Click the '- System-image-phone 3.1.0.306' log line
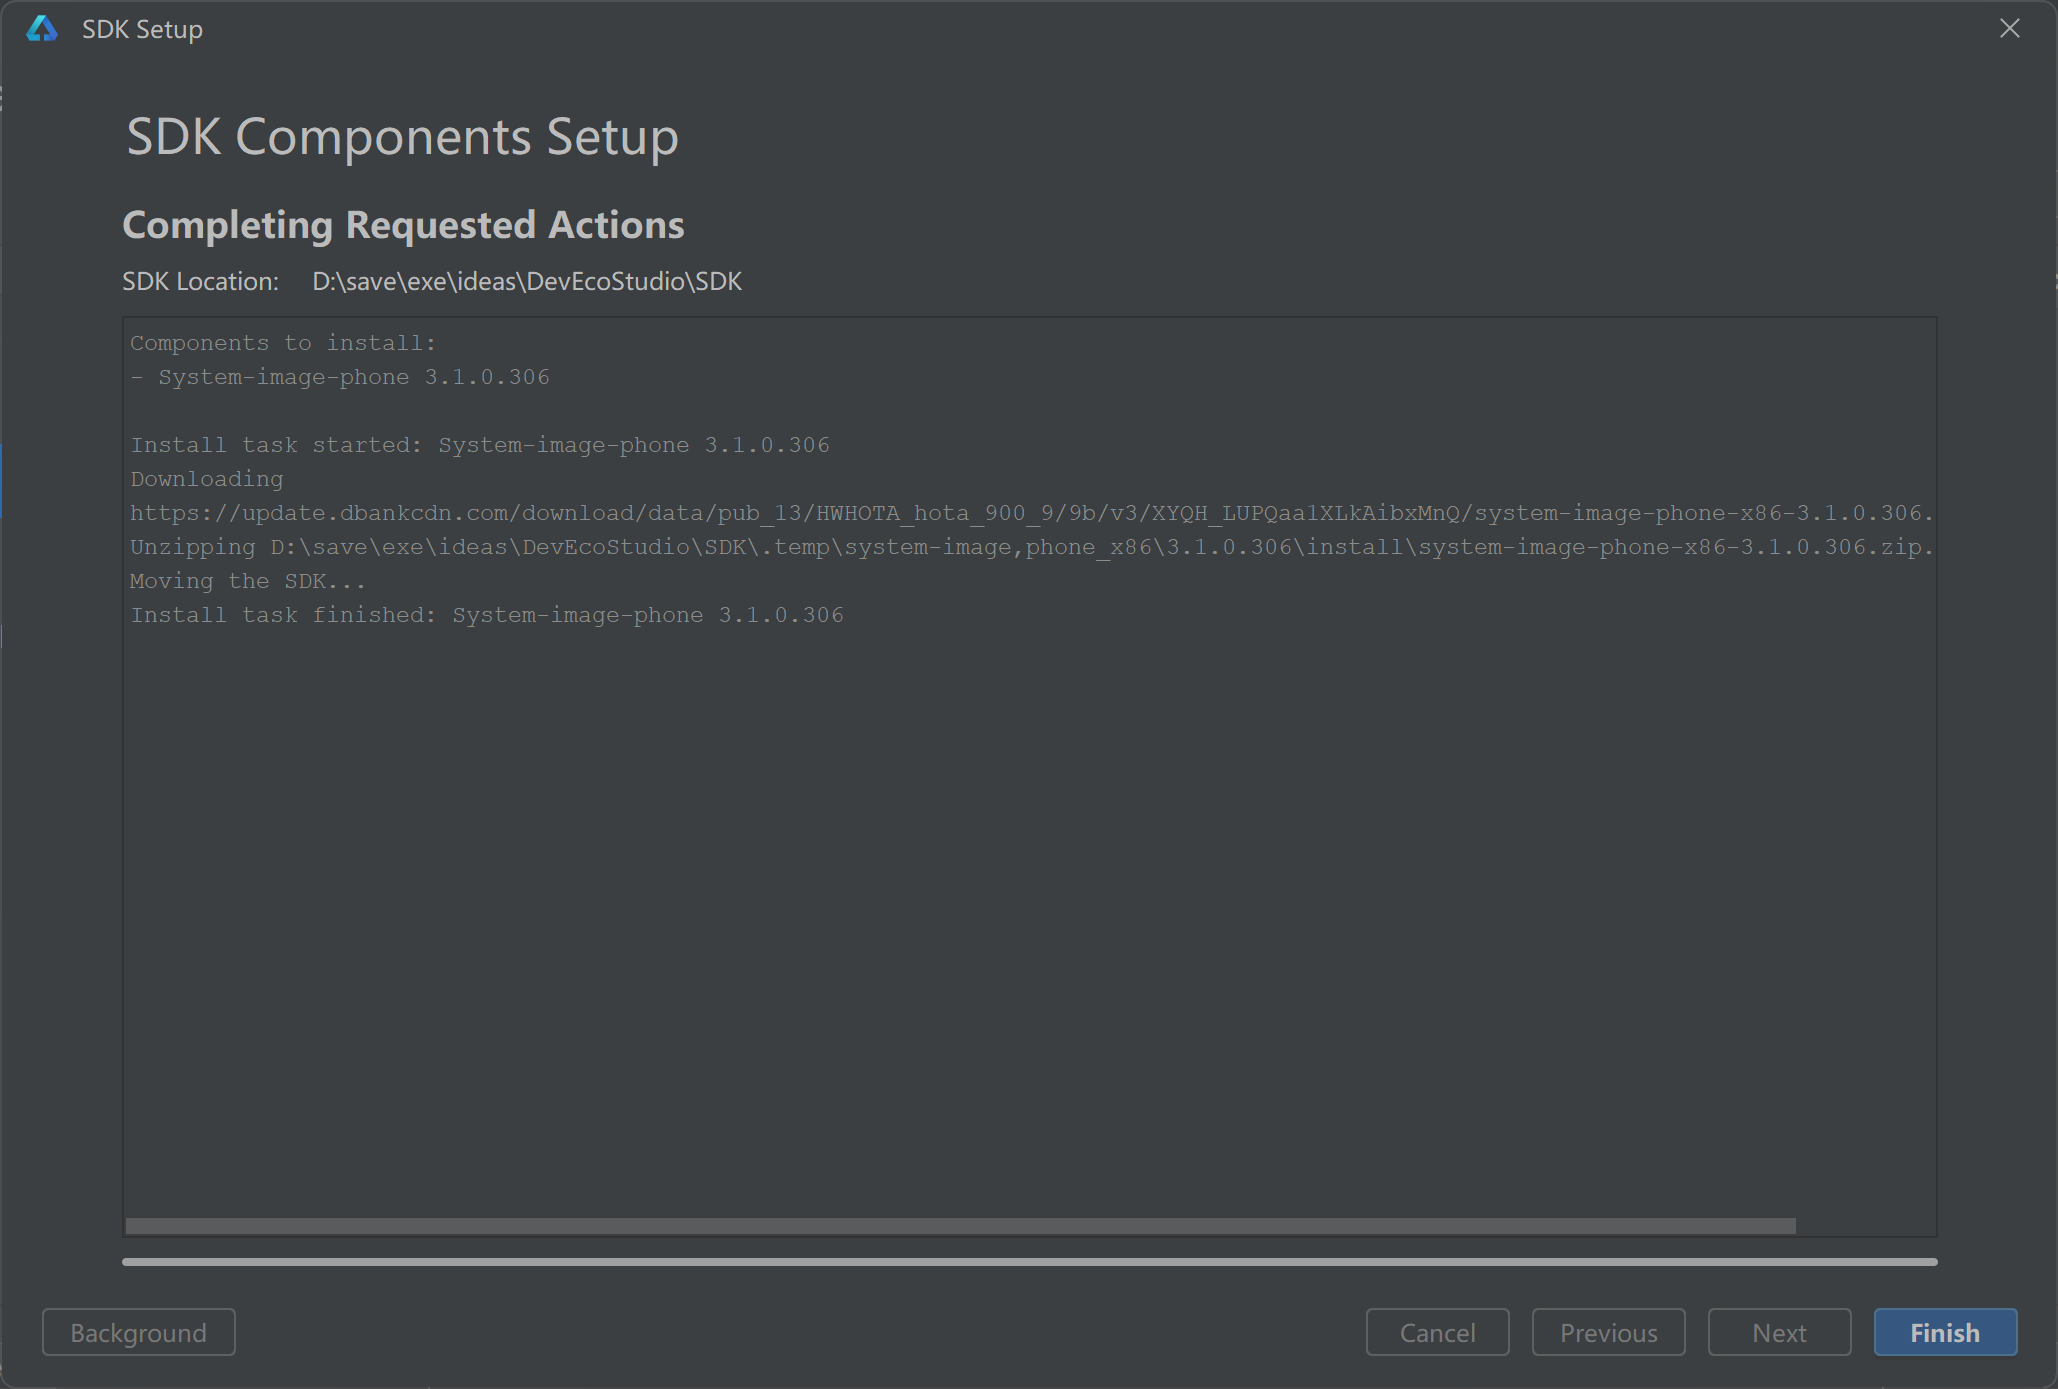2058x1389 pixels. 340,377
